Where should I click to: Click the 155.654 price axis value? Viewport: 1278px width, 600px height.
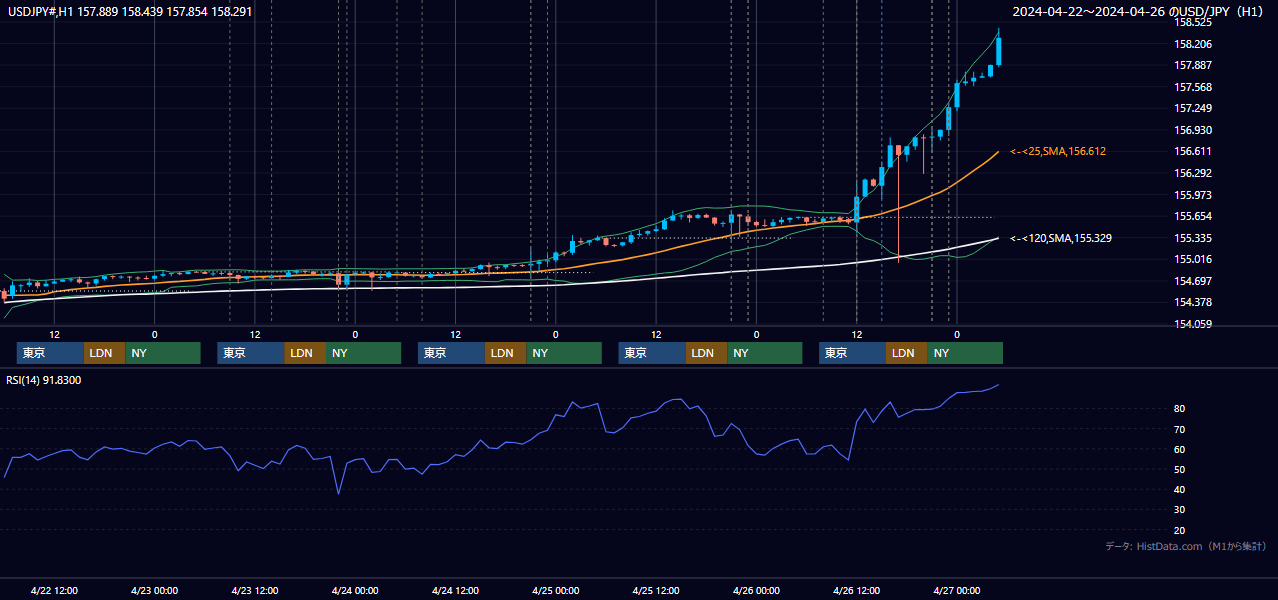pyautogui.click(x=1193, y=216)
